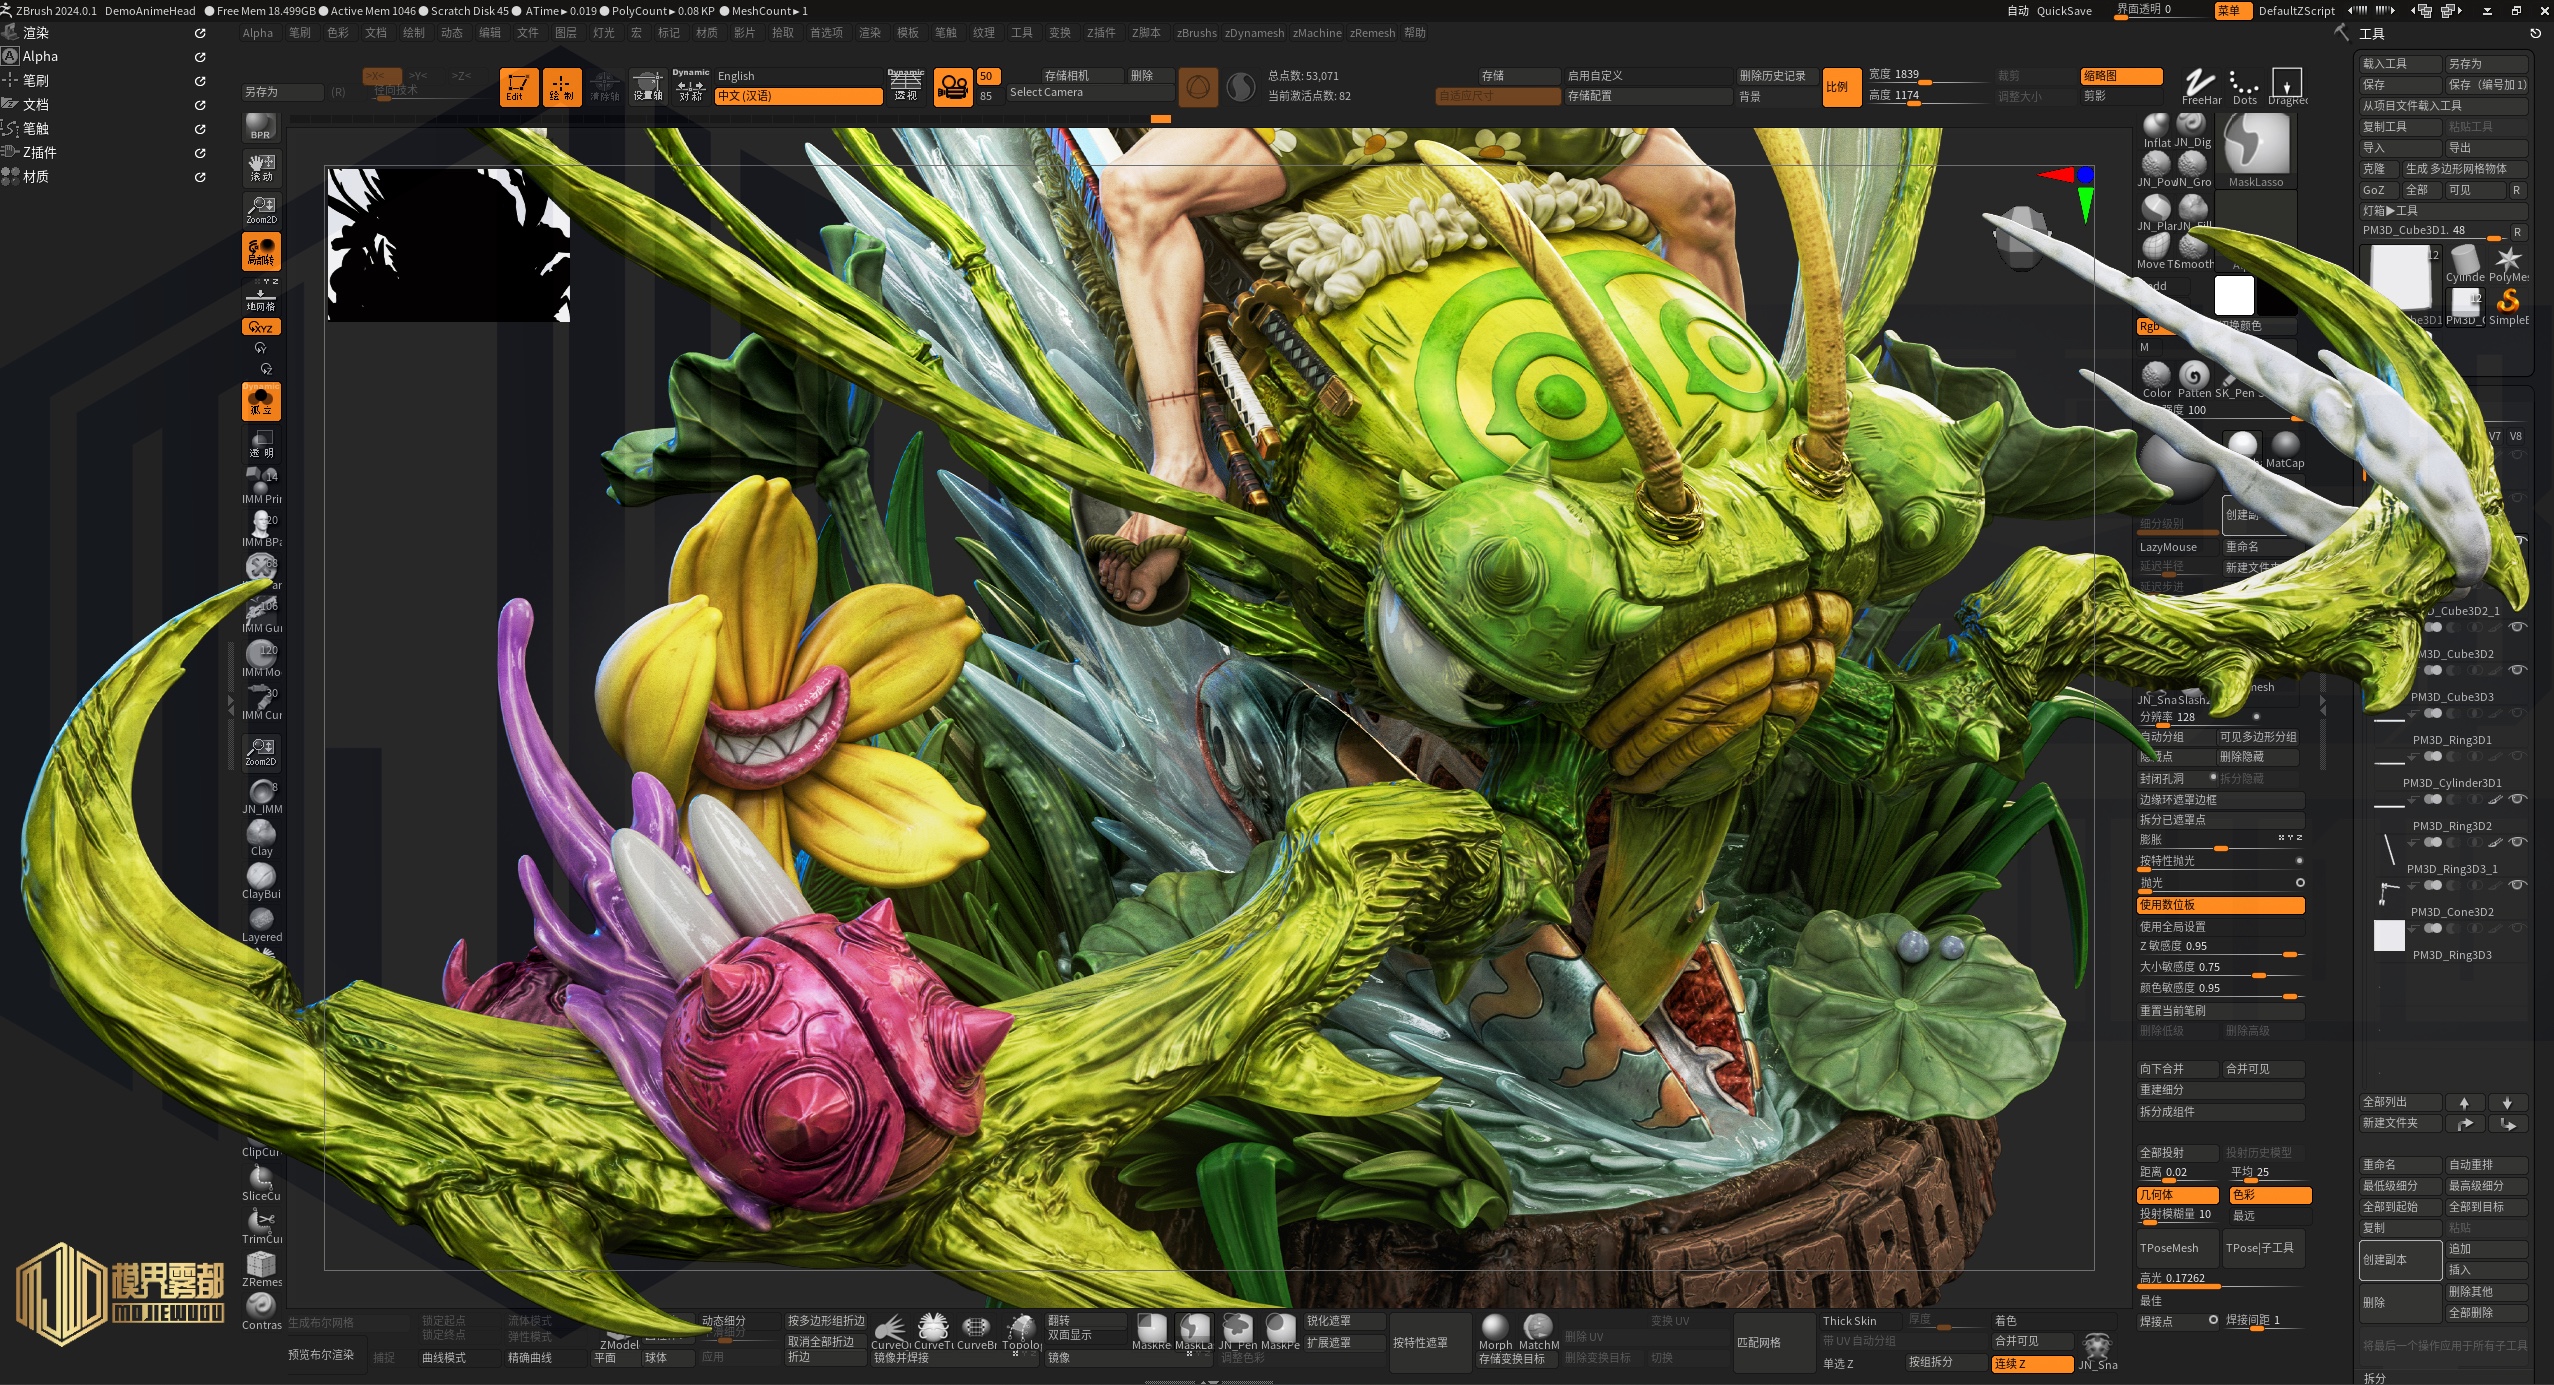Toggle the Rgb paint mode
The width and height of the screenshot is (2554, 1385).
[2149, 327]
